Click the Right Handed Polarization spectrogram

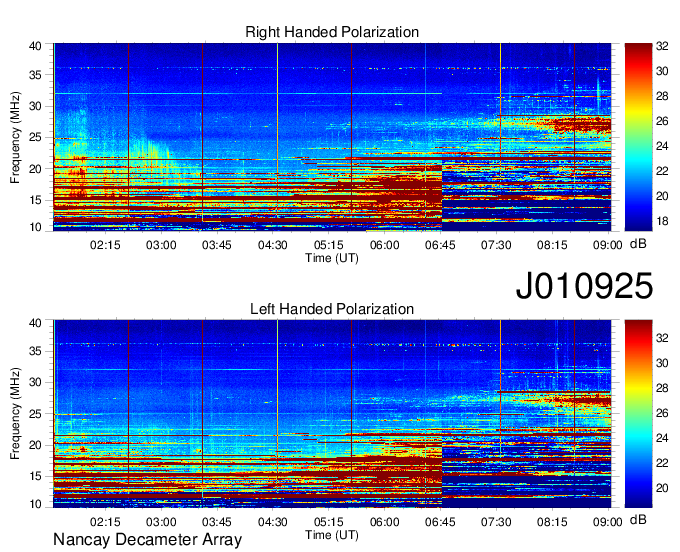[332, 137]
